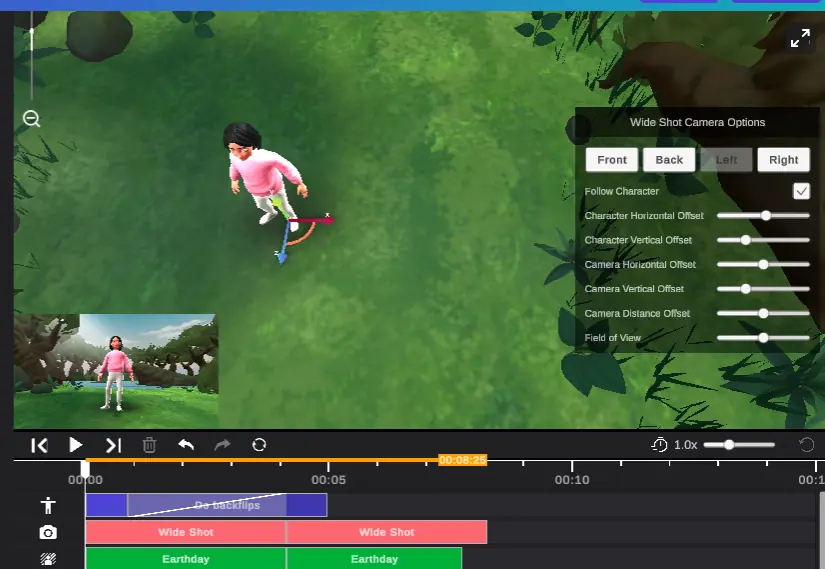825x569 pixels.
Task: Choose the Front camera view
Action: pos(612,160)
